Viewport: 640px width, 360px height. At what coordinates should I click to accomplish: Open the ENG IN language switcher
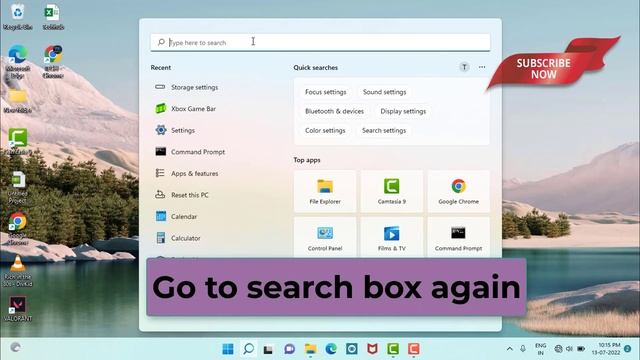pos(540,349)
